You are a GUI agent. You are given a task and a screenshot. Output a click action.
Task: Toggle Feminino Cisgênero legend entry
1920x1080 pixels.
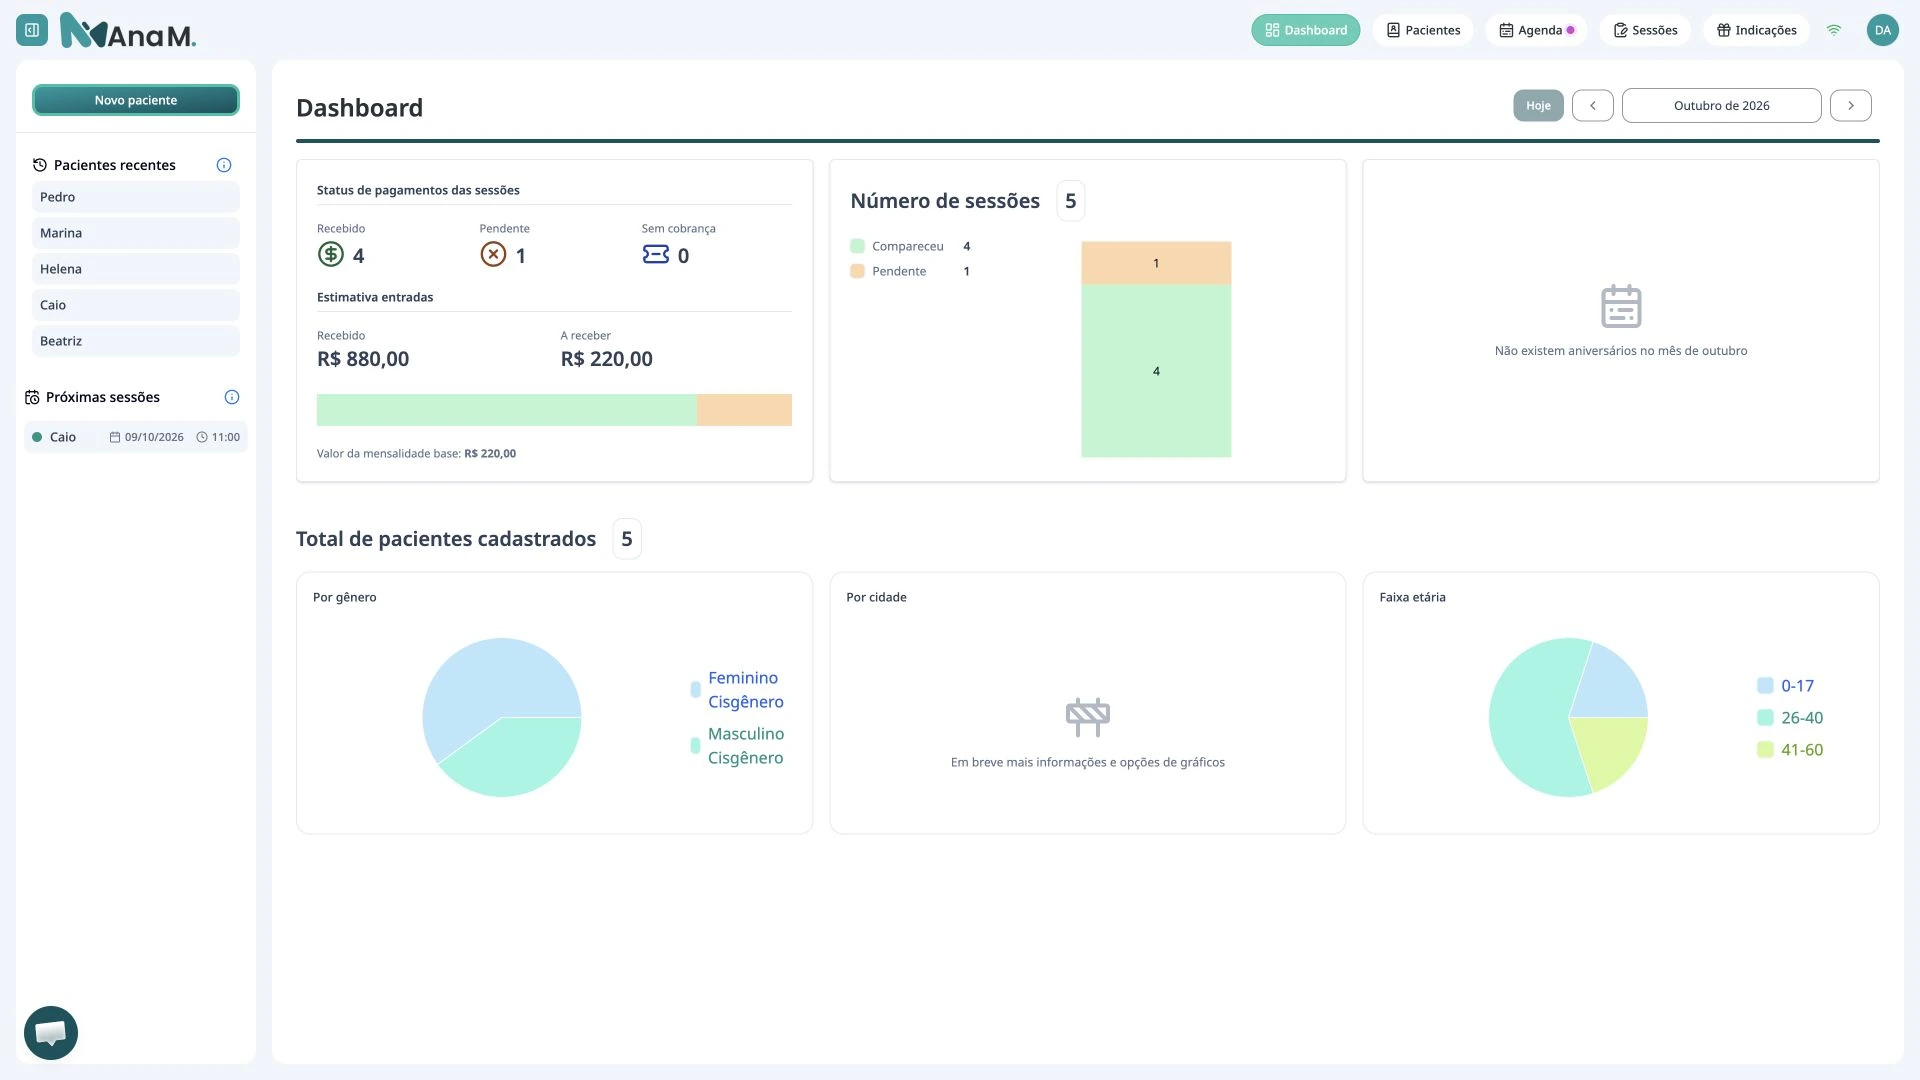[737, 689]
